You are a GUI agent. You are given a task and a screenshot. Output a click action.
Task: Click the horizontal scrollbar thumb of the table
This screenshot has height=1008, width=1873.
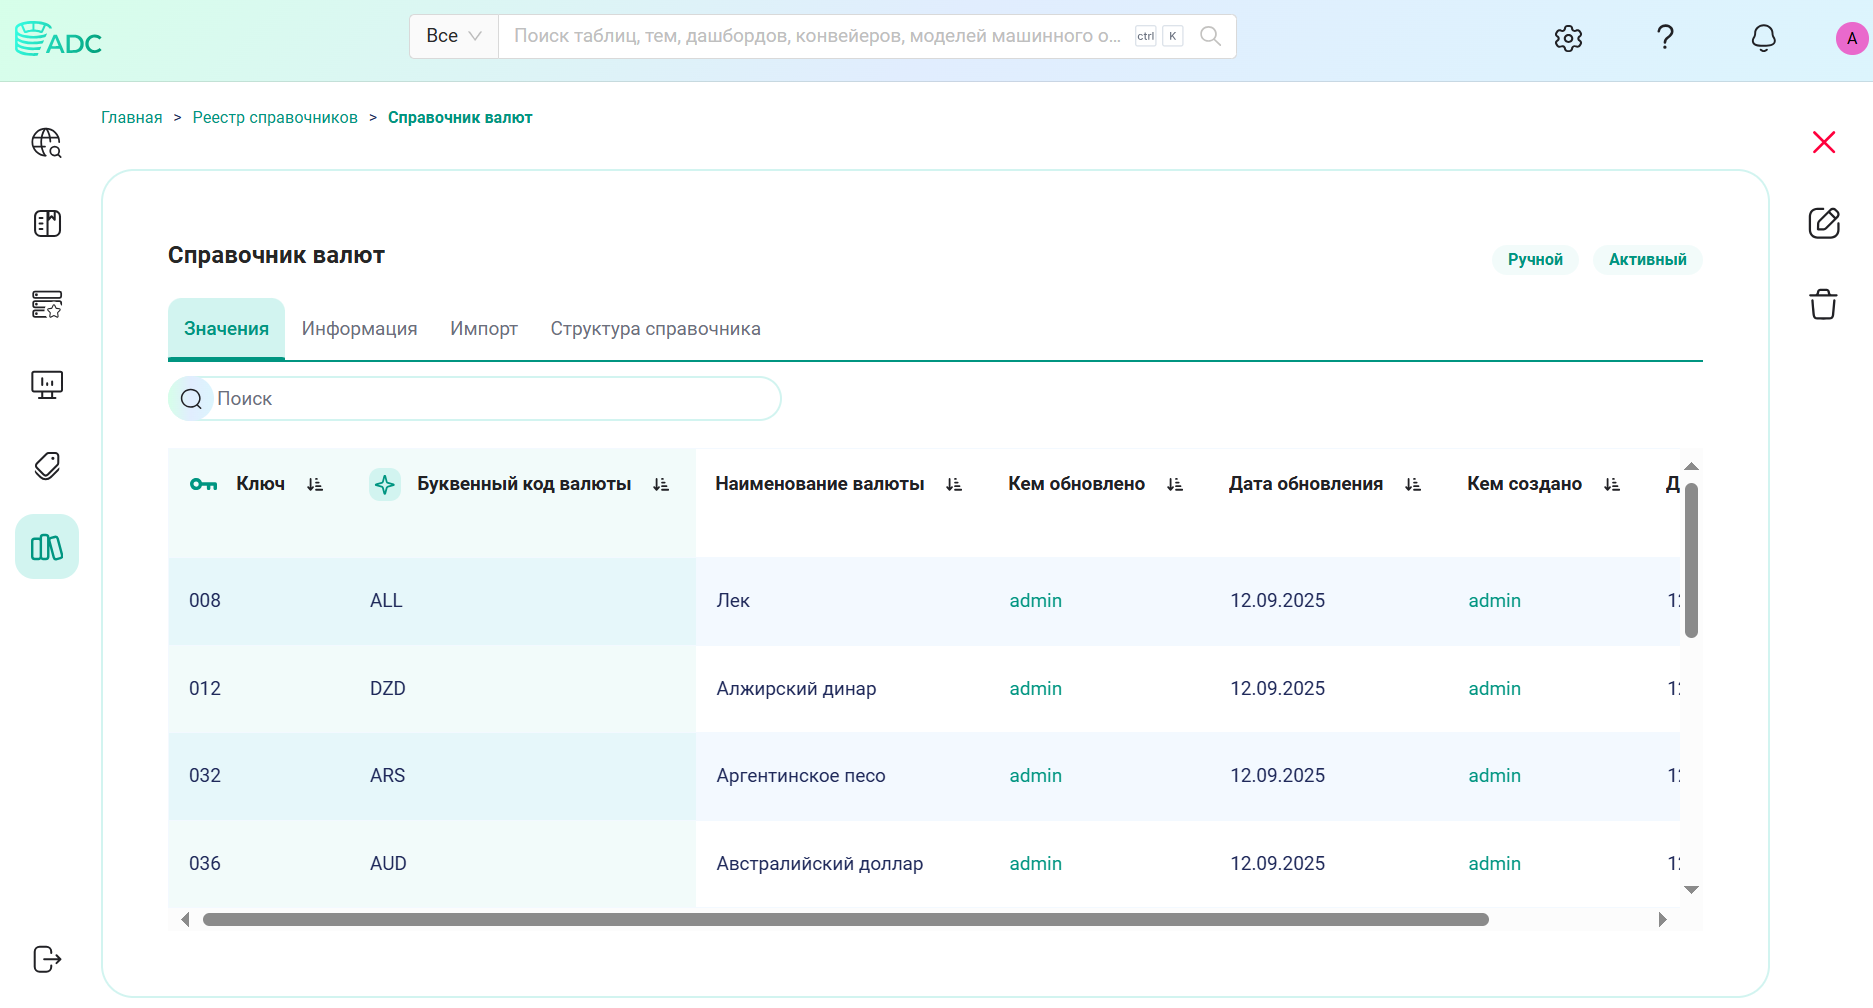click(x=845, y=920)
